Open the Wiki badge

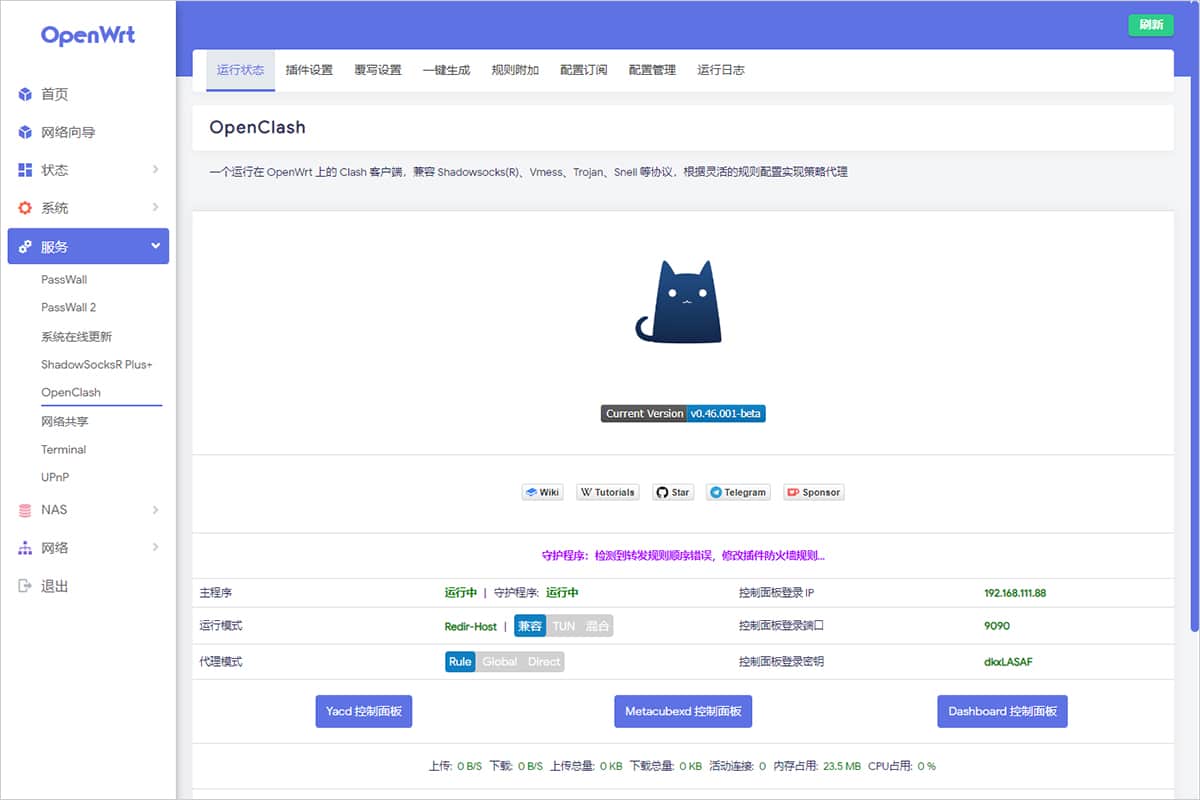coord(543,492)
